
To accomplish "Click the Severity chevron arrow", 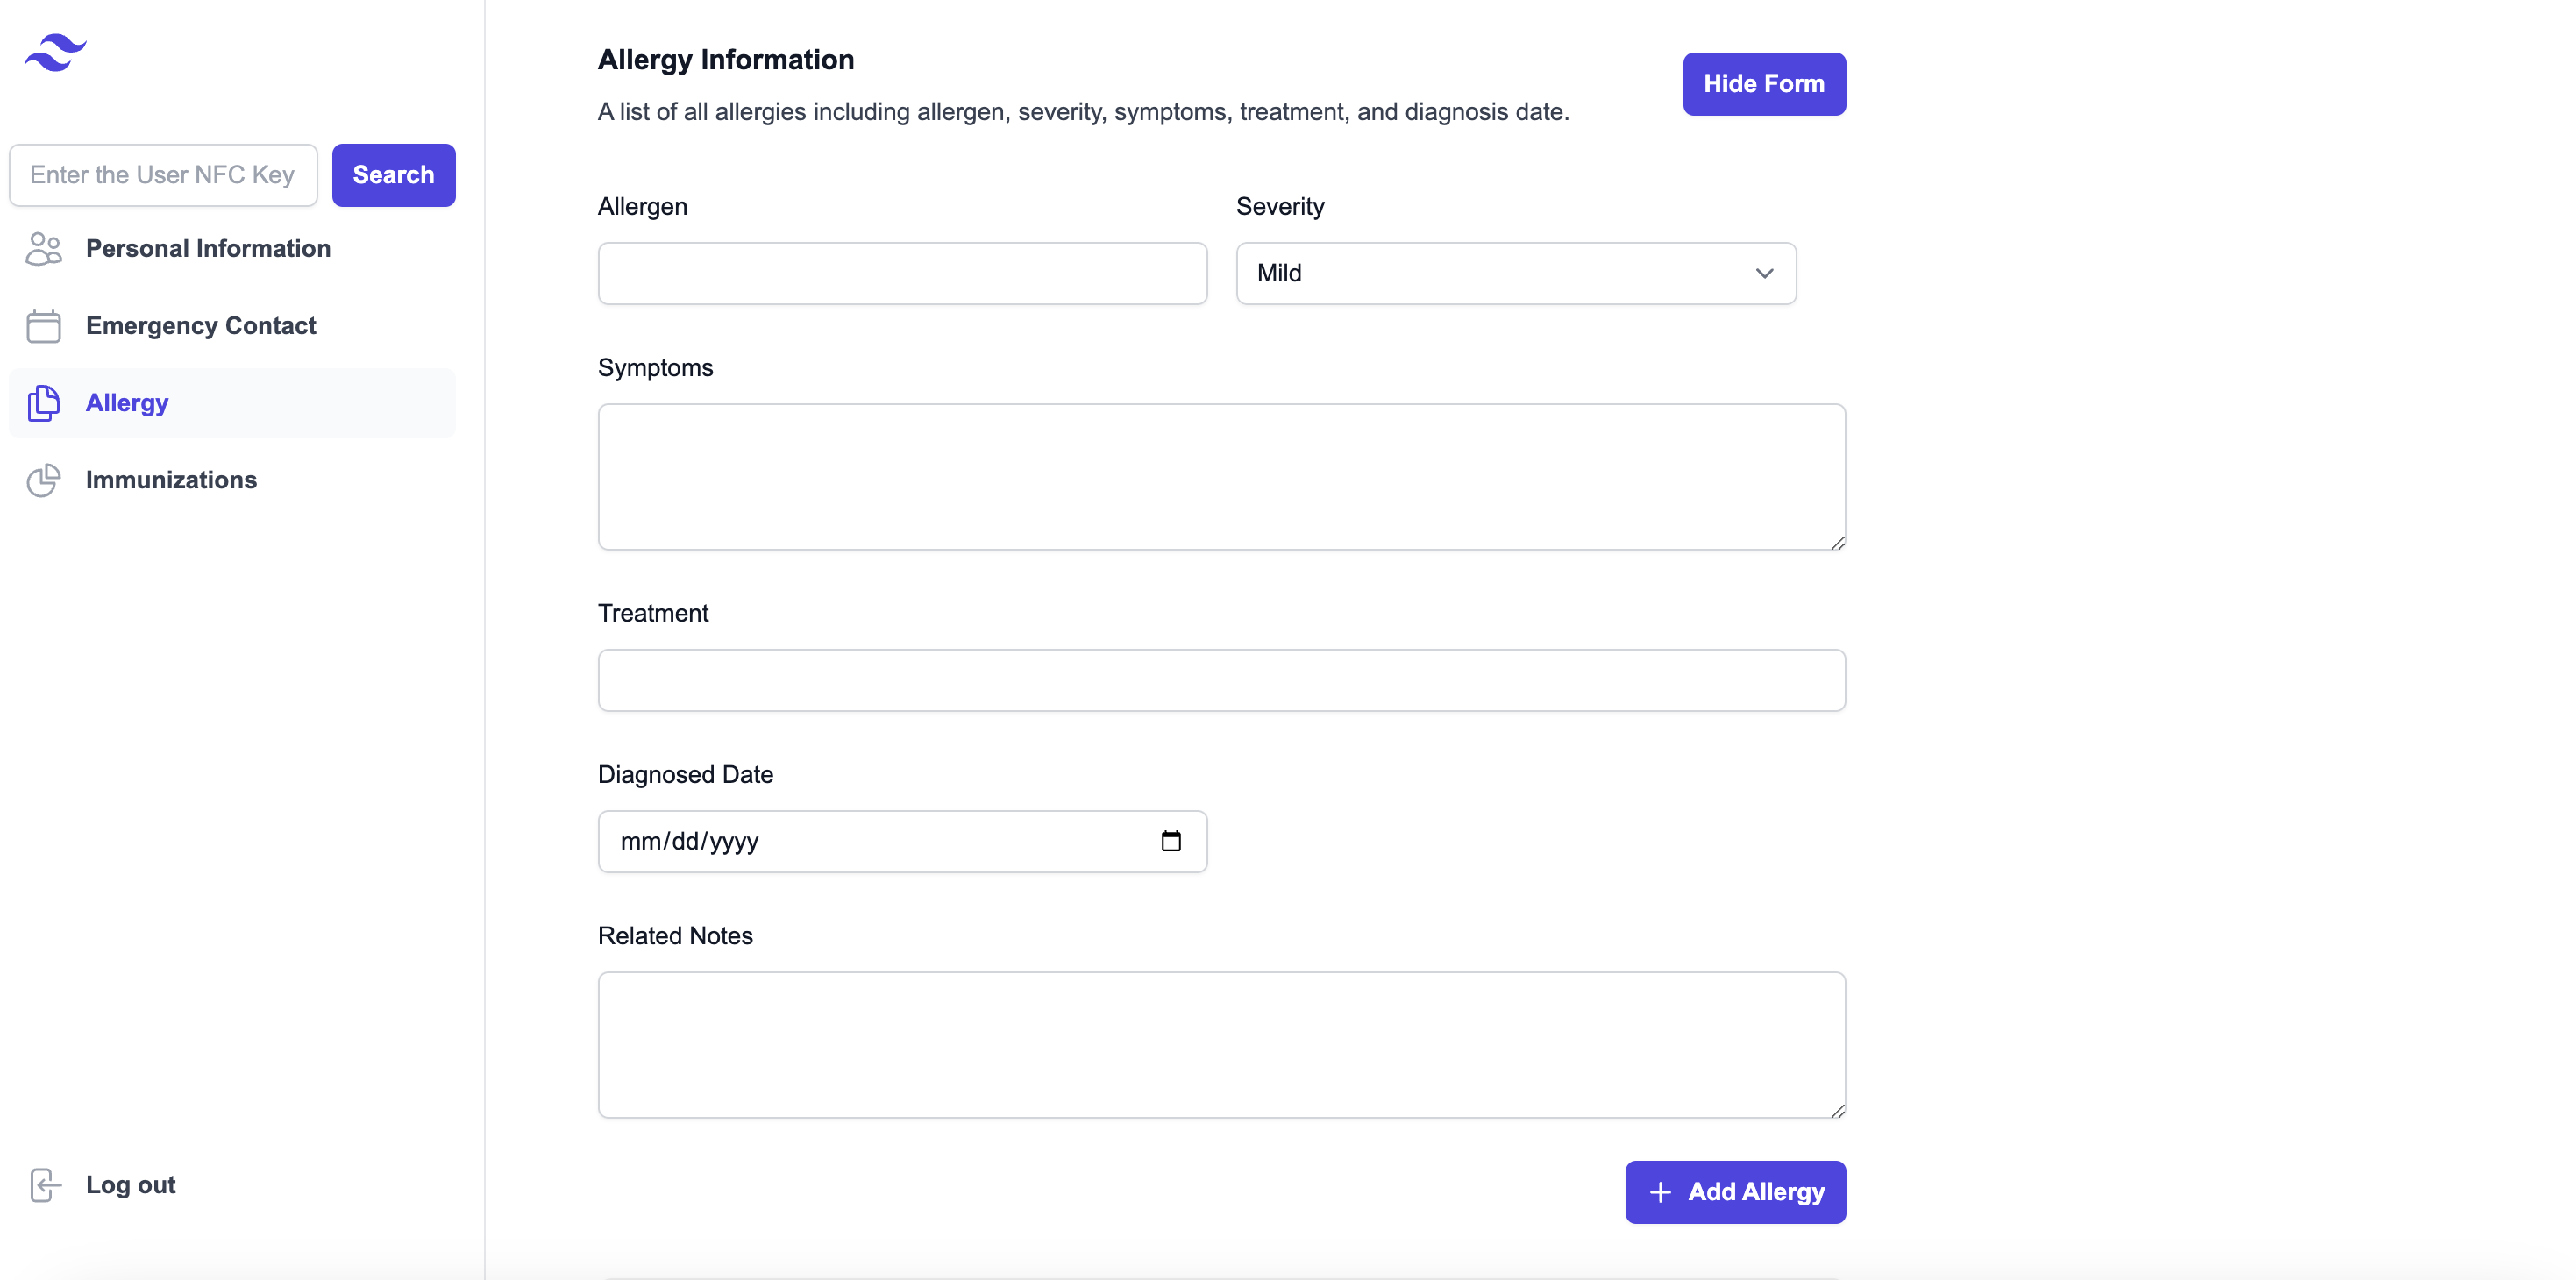I will (x=1764, y=273).
